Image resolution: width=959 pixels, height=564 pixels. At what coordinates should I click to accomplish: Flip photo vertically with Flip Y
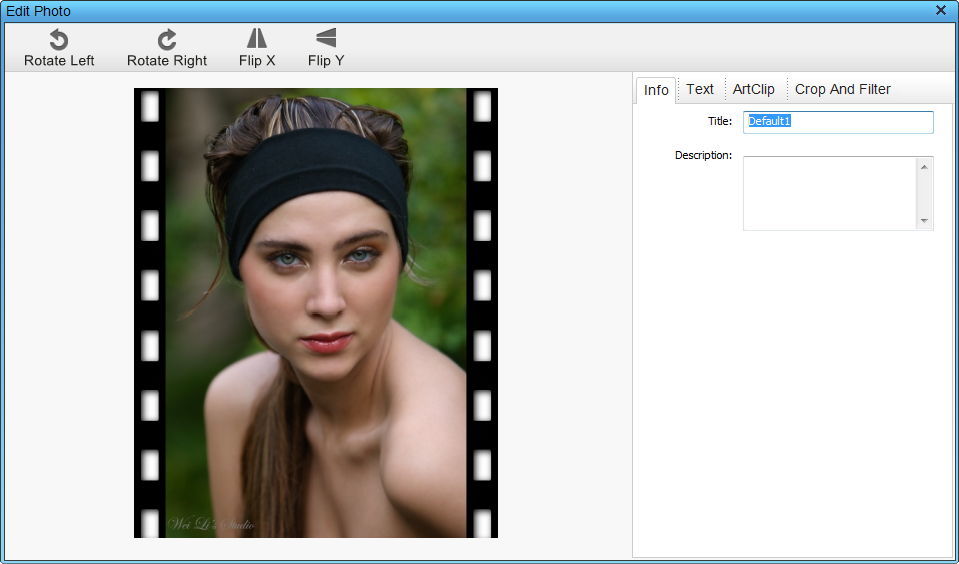pos(326,48)
